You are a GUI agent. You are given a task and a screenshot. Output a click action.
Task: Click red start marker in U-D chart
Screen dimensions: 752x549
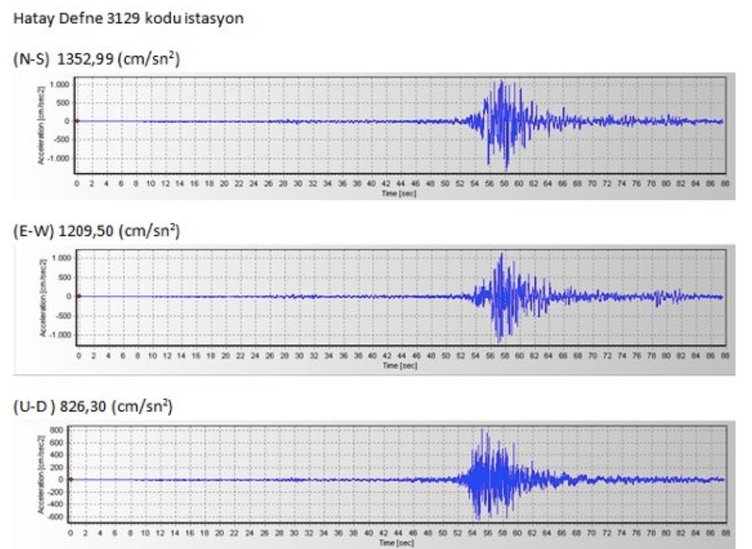point(77,479)
